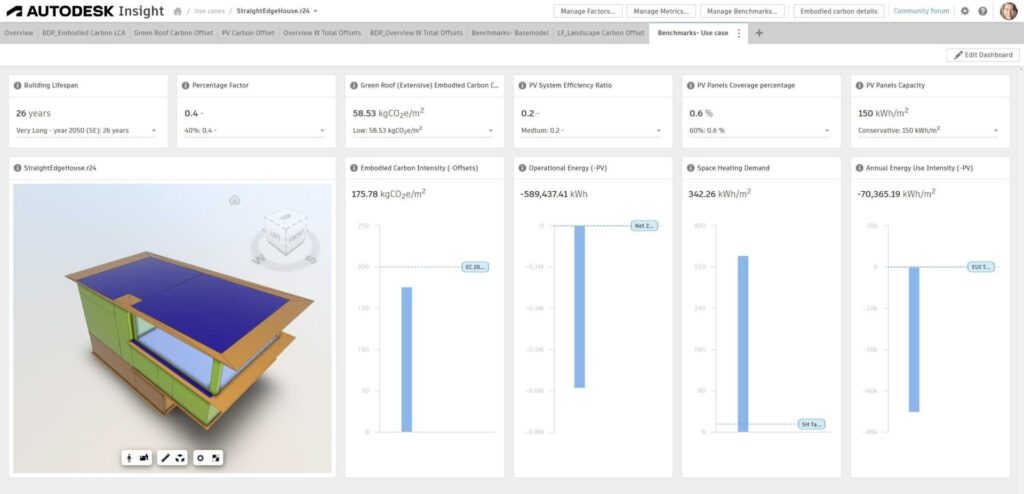This screenshot has width=1024, height=494.
Task: Click the info icon on the Green Roof (Extensive) card
Action: [x=354, y=86]
